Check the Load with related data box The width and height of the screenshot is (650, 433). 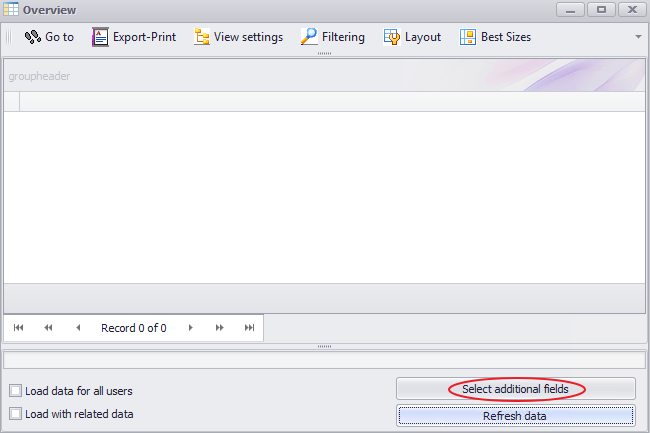pos(15,414)
